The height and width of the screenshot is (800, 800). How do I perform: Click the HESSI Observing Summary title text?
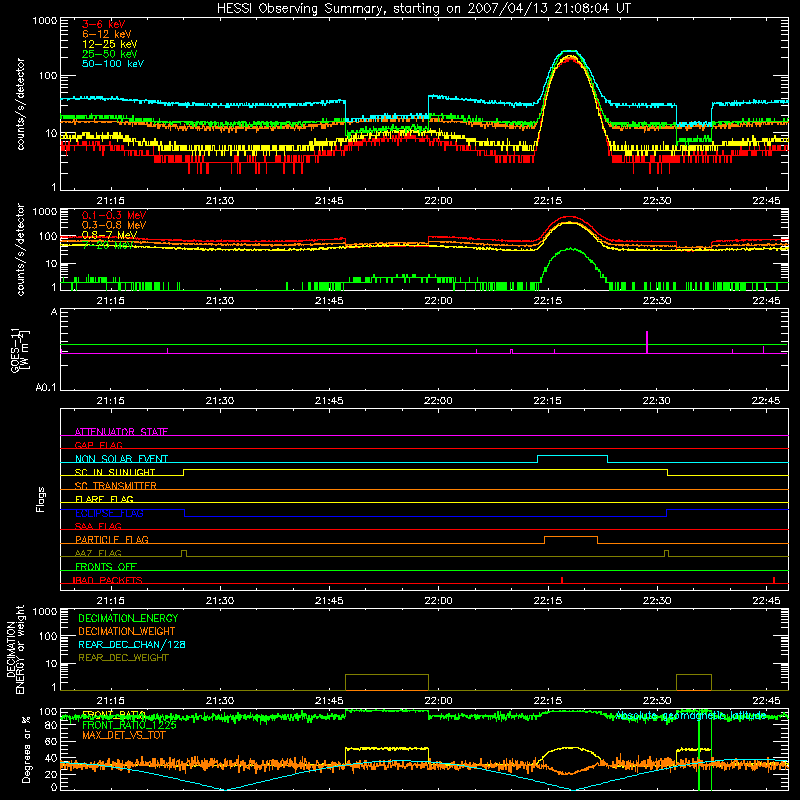(x=423, y=9)
